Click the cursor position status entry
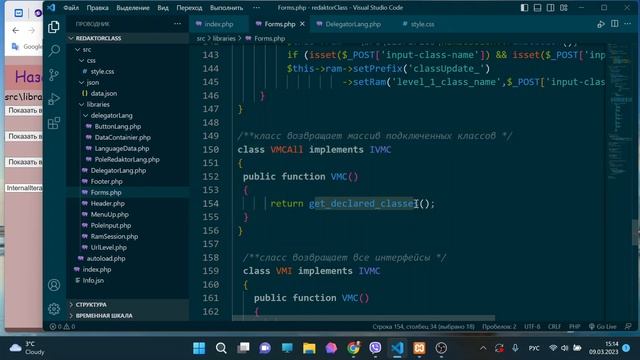The height and width of the screenshot is (360, 640). (423, 327)
